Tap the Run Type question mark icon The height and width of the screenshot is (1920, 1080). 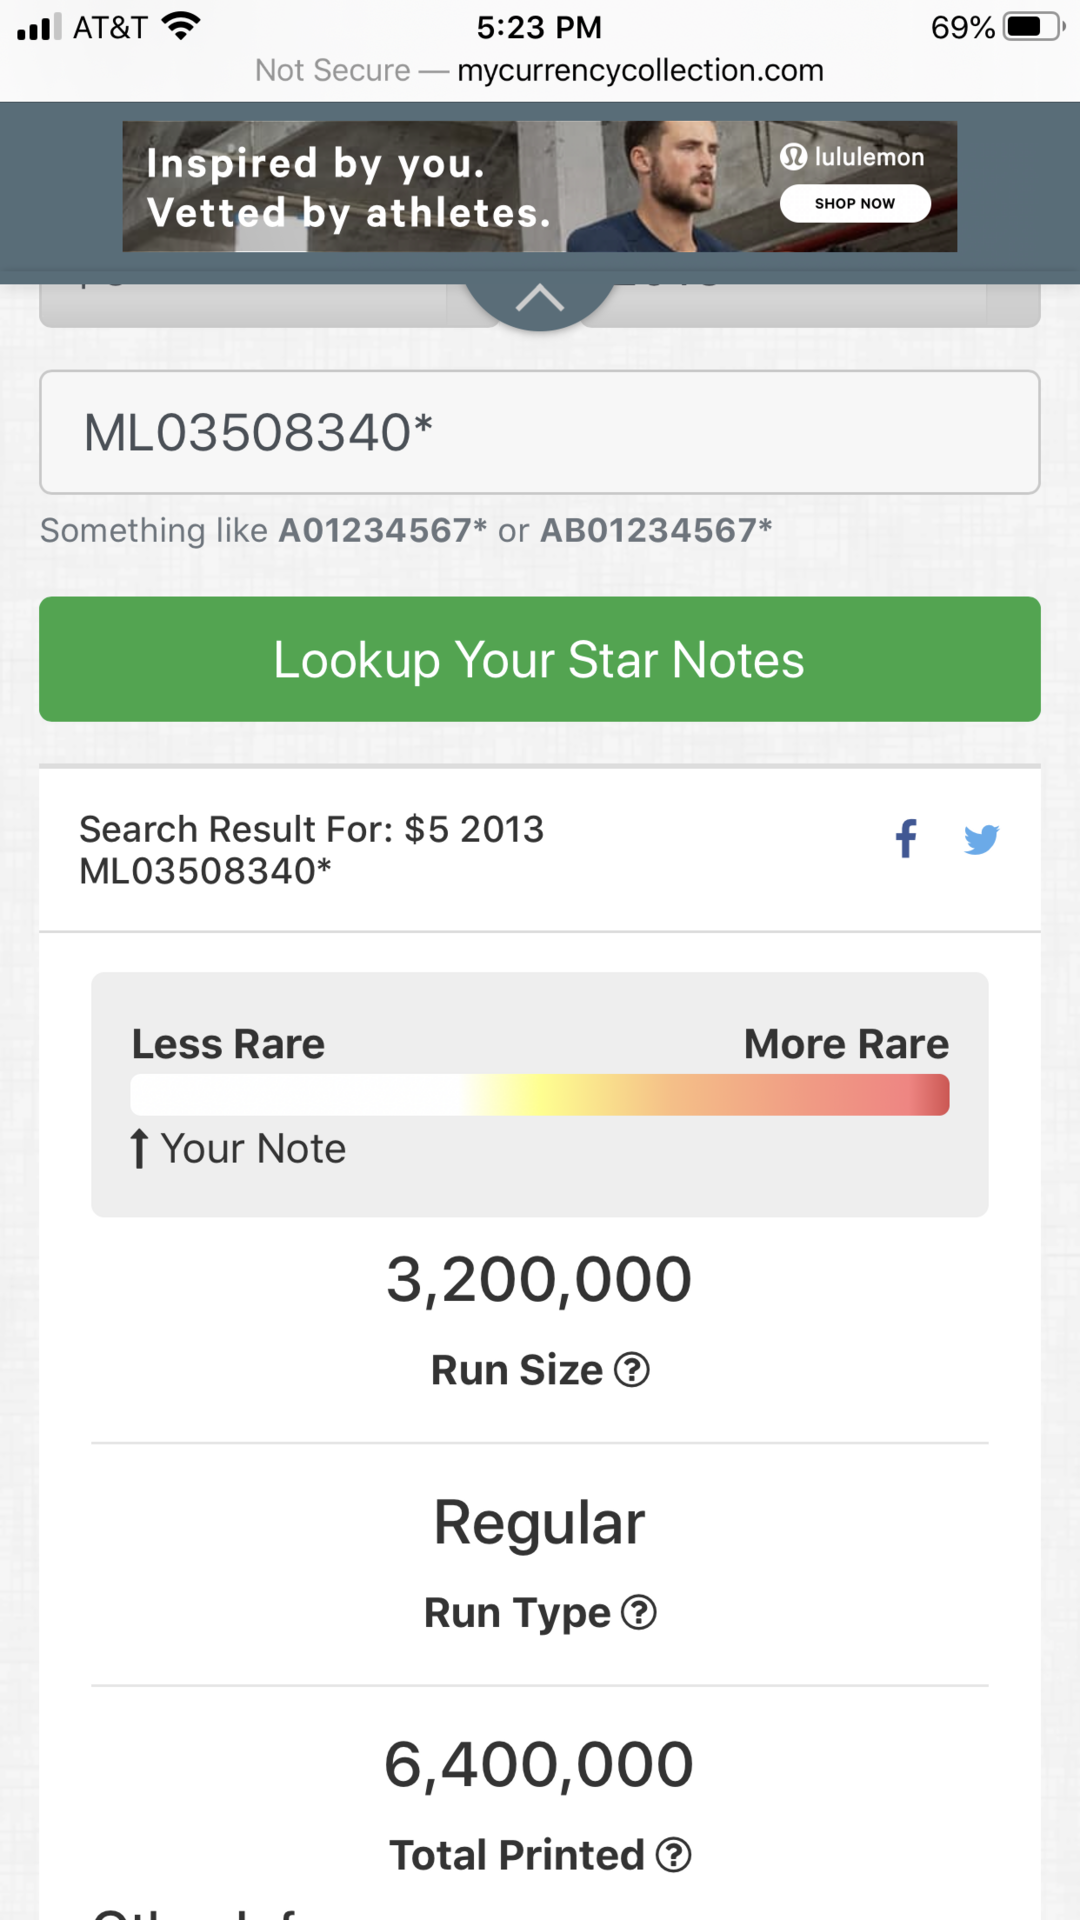[x=639, y=1612]
